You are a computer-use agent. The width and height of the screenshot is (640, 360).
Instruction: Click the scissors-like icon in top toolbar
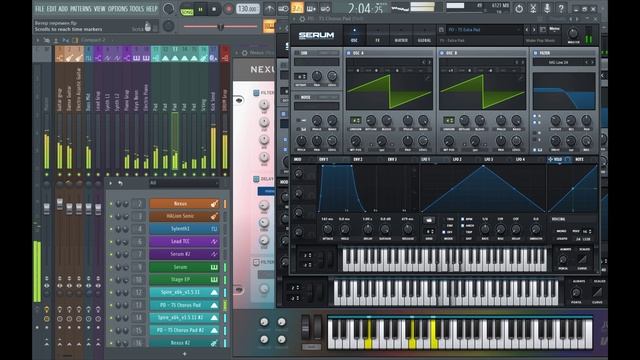[533, 8]
